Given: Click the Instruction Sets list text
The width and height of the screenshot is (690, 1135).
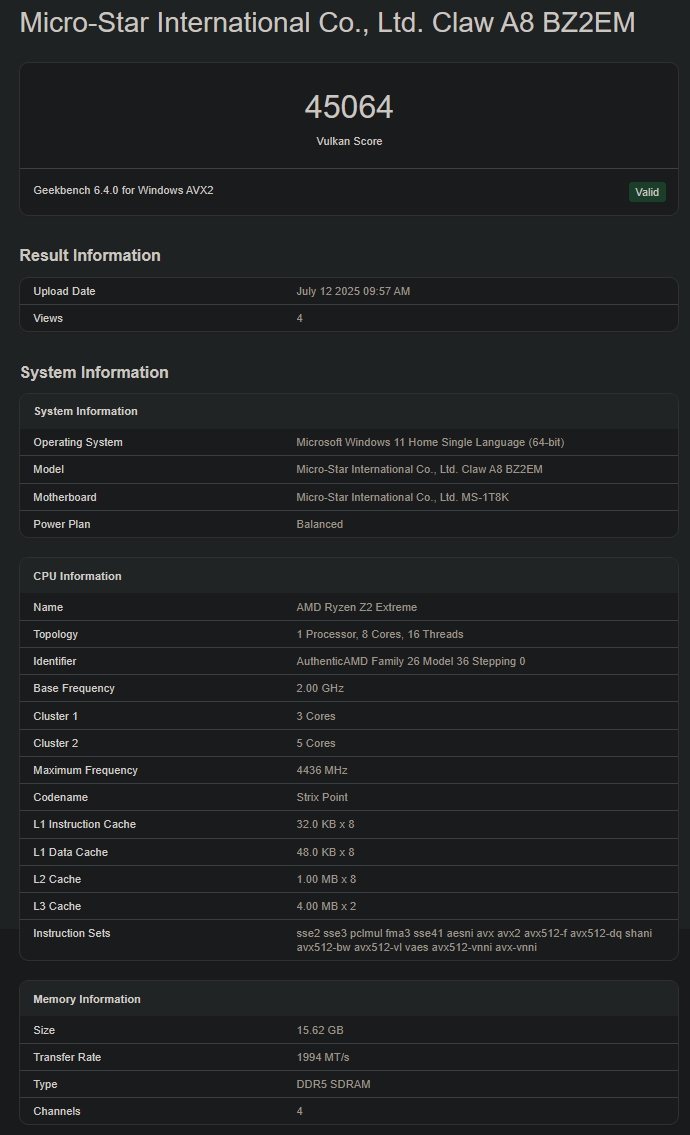Looking at the screenshot, I should [x=473, y=940].
